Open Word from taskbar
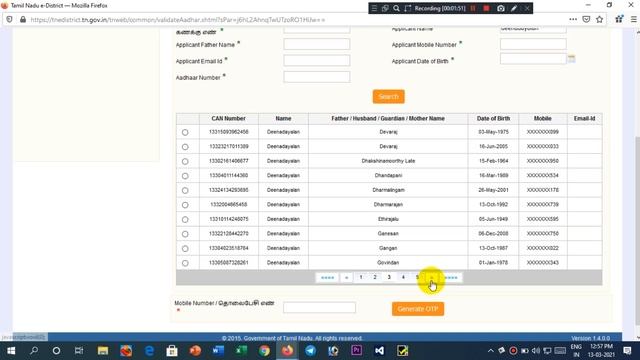Viewport: 640px width, 360px height. coord(218,351)
